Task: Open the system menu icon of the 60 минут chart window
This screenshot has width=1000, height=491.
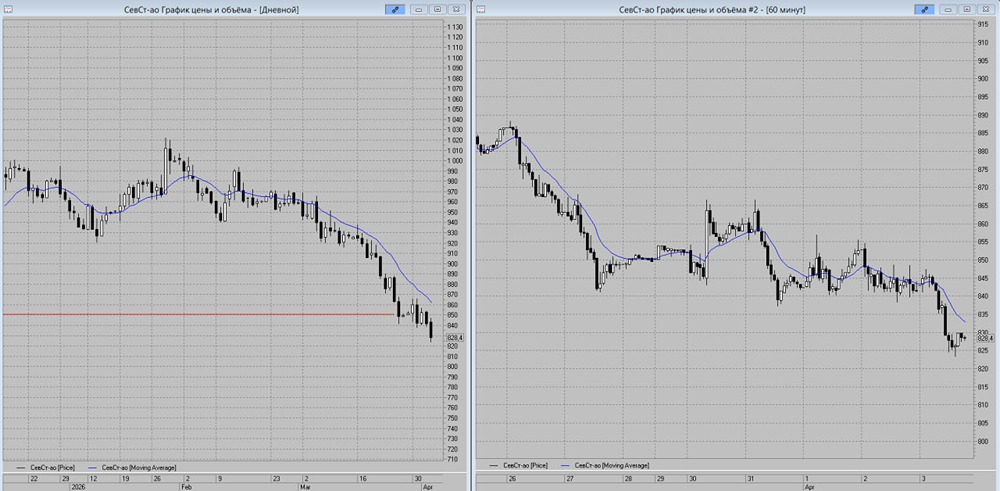Action: click(481, 10)
